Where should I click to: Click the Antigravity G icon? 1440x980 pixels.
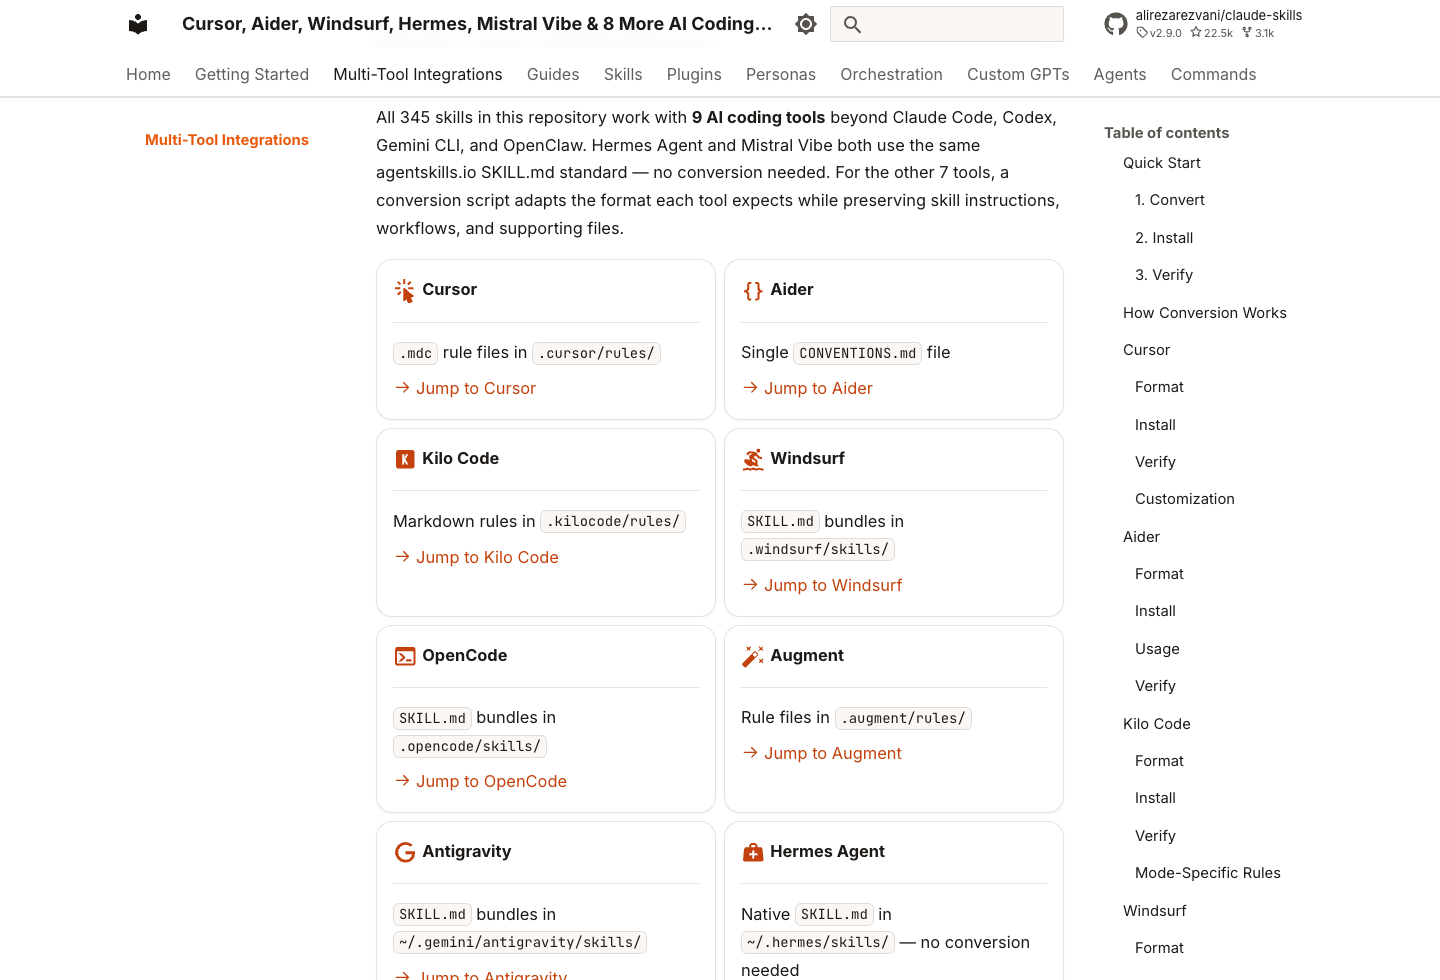pyautogui.click(x=404, y=852)
